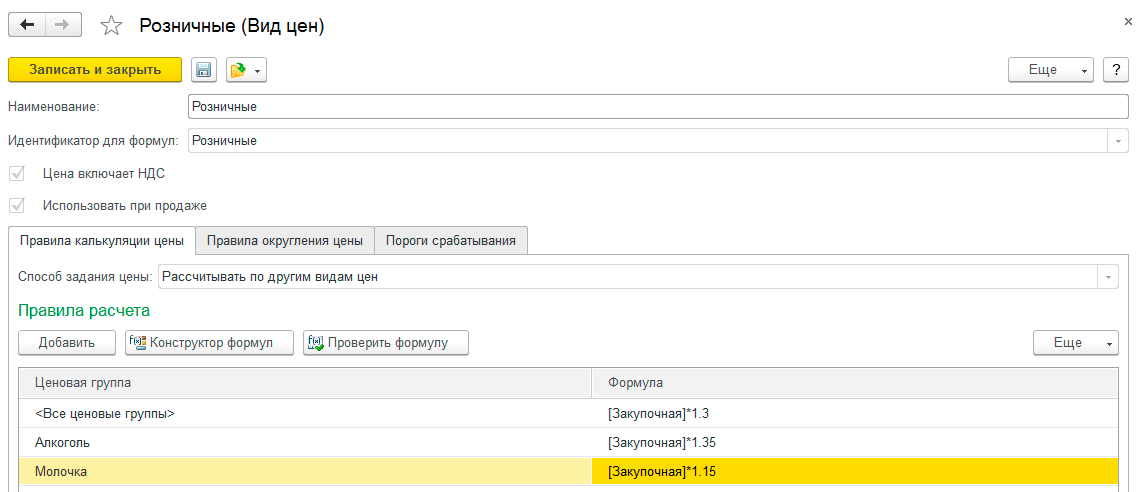This screenshot has height=492, width=1139.
Task: Expand Идентификатор для формул dropdown
Action: pyautogui.click(x=1117, y=141)
